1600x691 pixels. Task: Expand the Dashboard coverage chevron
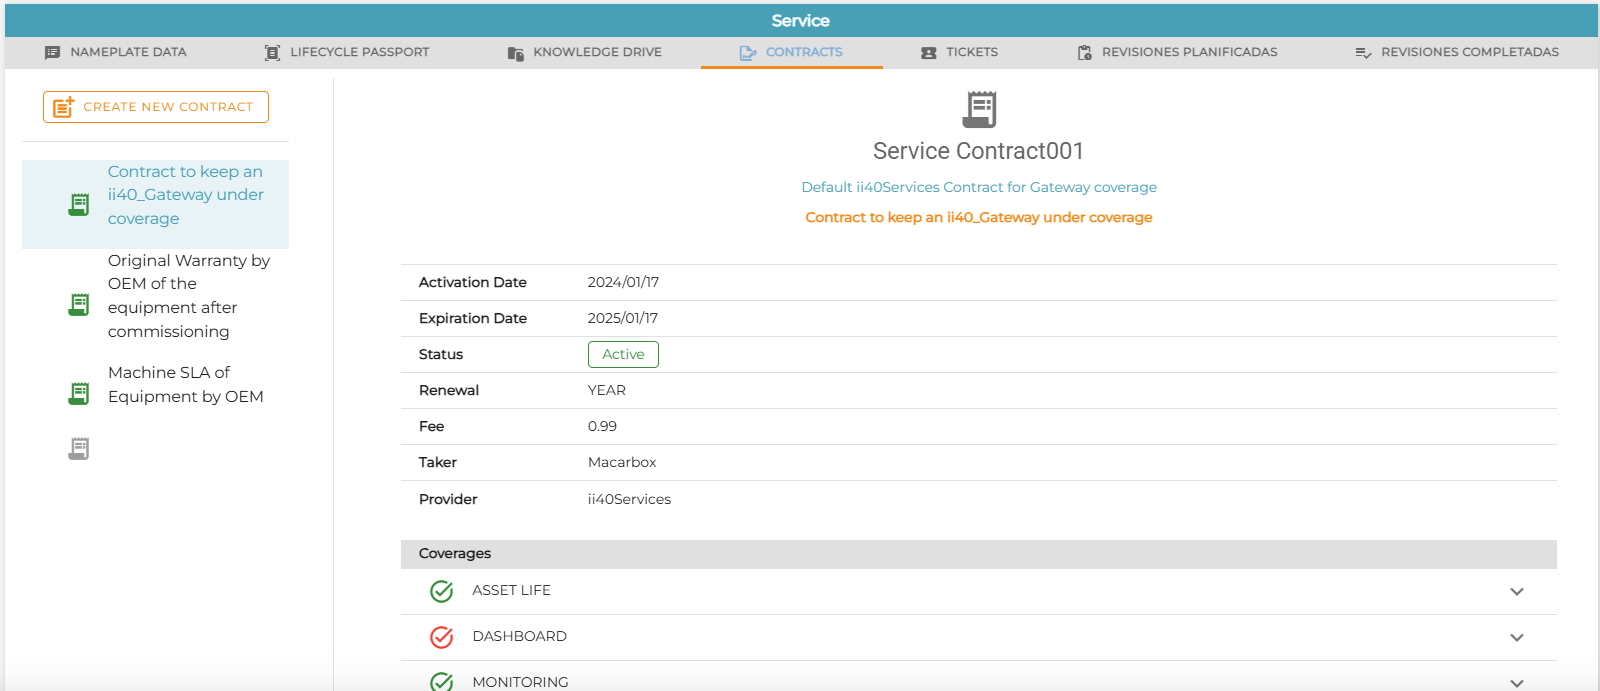(x=1517, y=637)
